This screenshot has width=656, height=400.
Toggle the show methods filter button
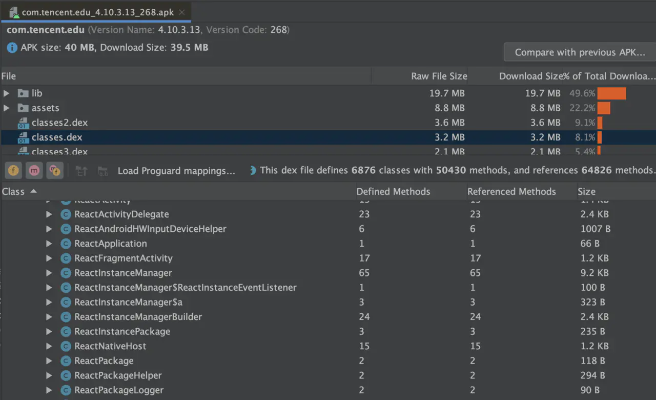pos(35,171)
